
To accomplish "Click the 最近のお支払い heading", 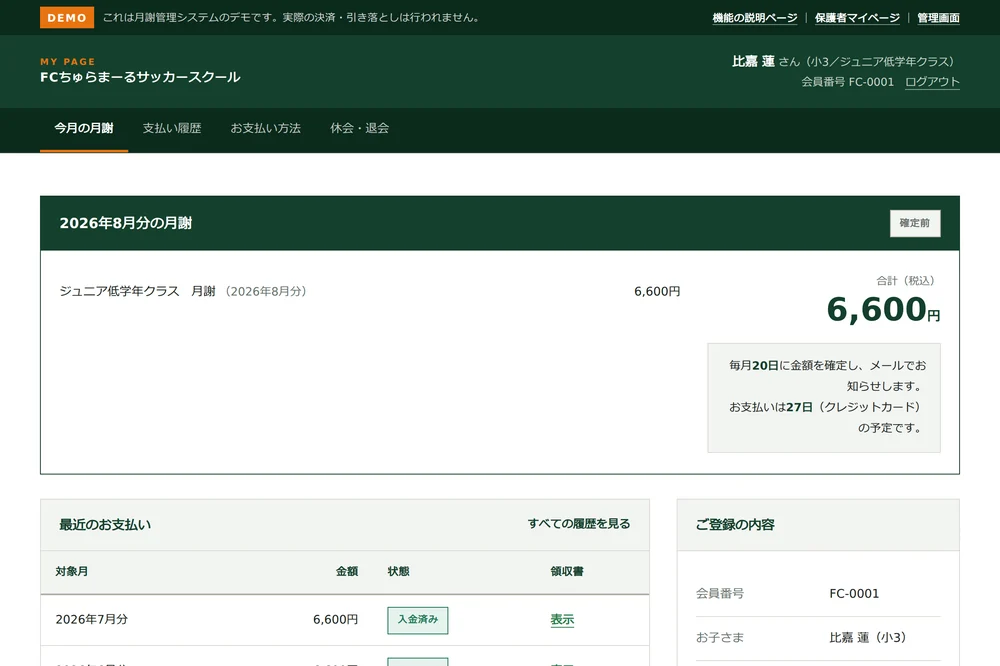I will point(105,525).
